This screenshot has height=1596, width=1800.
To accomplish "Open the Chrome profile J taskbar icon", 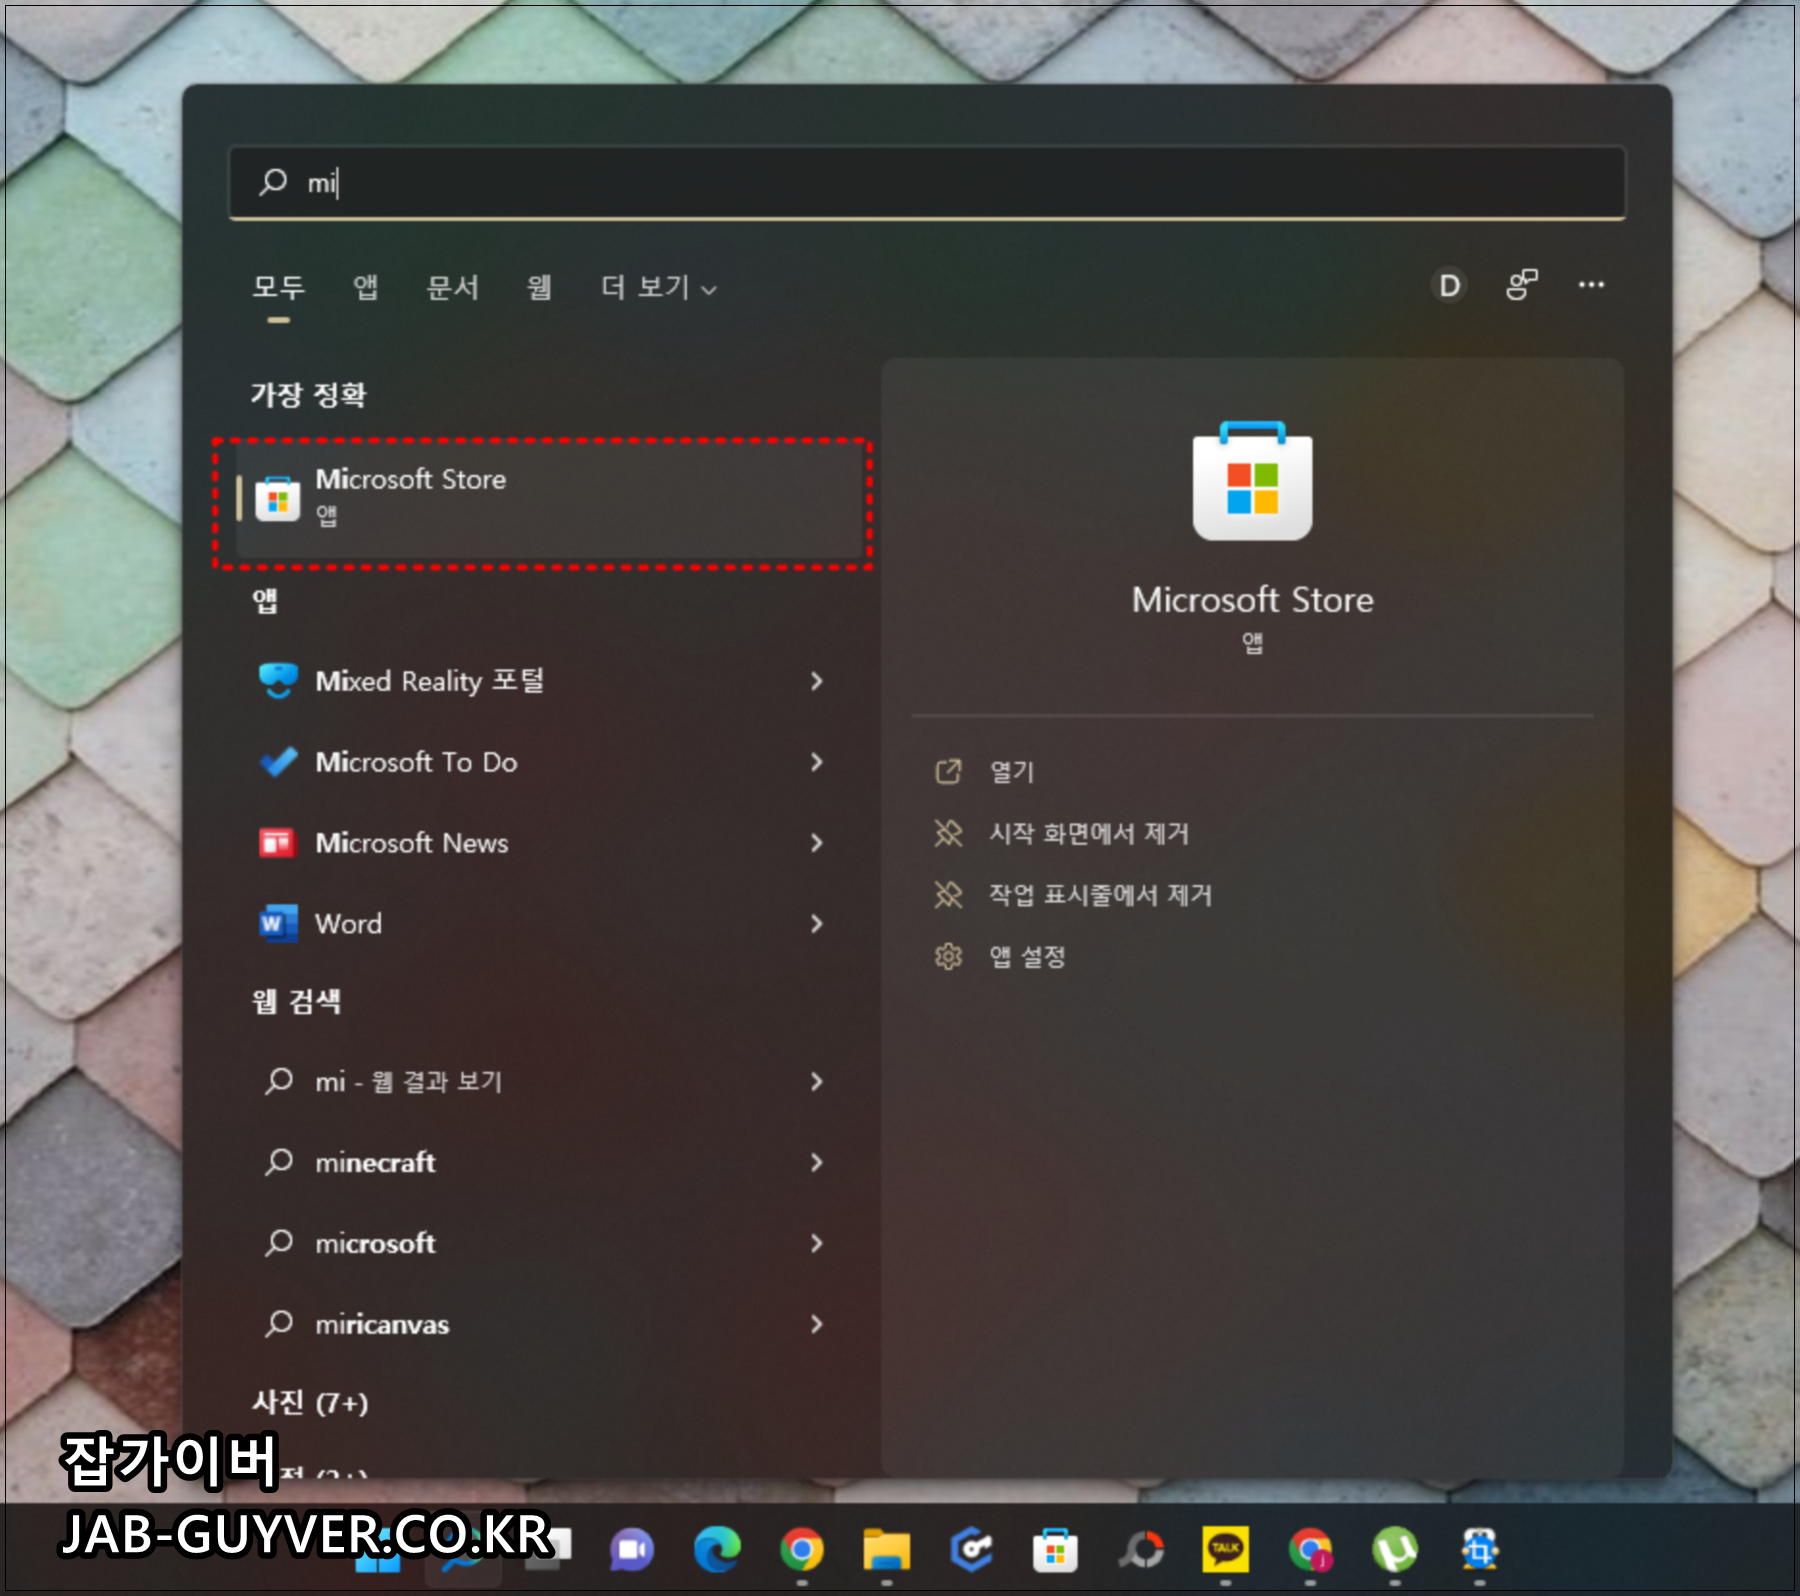I will [1310, 1550].
